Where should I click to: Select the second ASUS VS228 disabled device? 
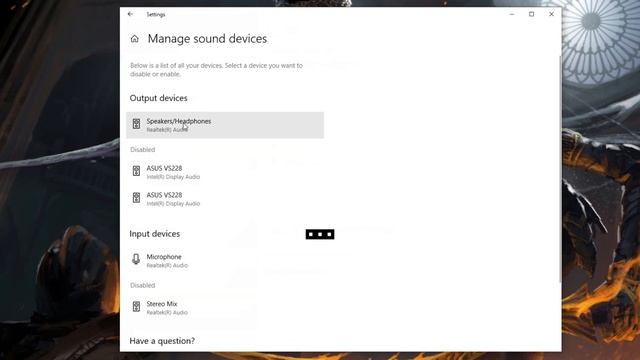tap(225, 199)
